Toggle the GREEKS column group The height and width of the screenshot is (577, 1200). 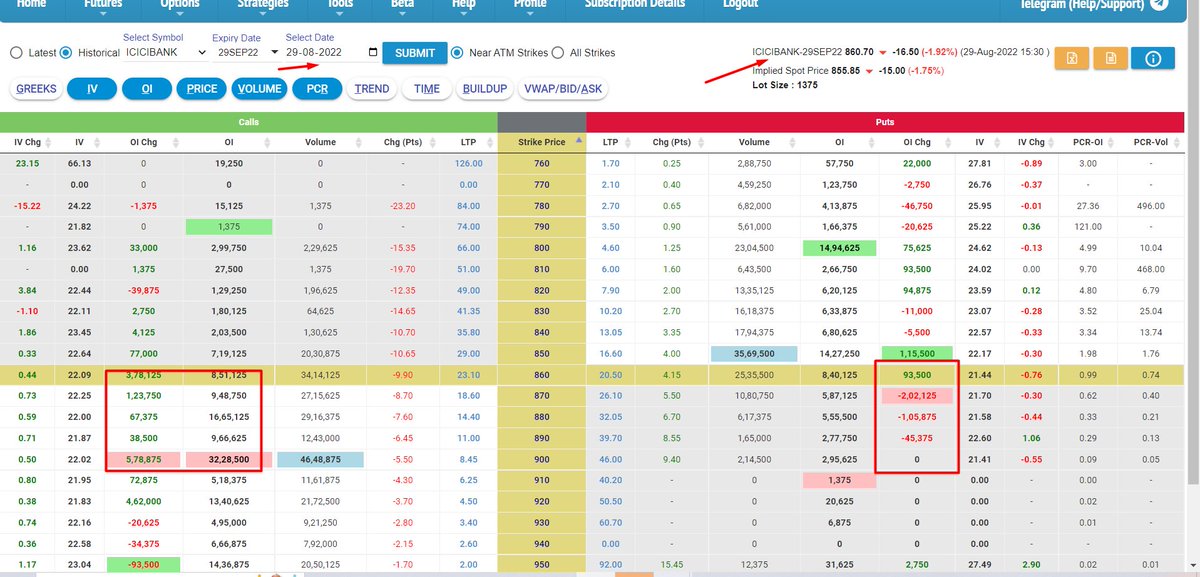(x=37, y=89)
